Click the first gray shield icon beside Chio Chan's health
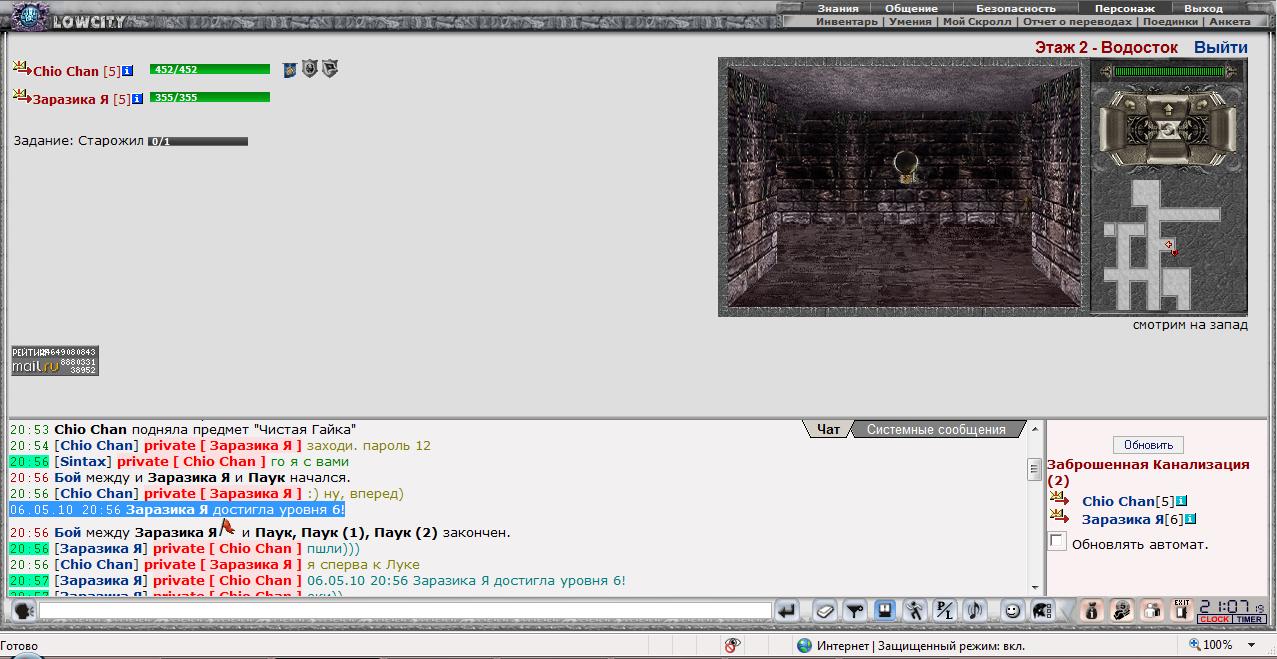1277x659 pixels. coord(310,69)
